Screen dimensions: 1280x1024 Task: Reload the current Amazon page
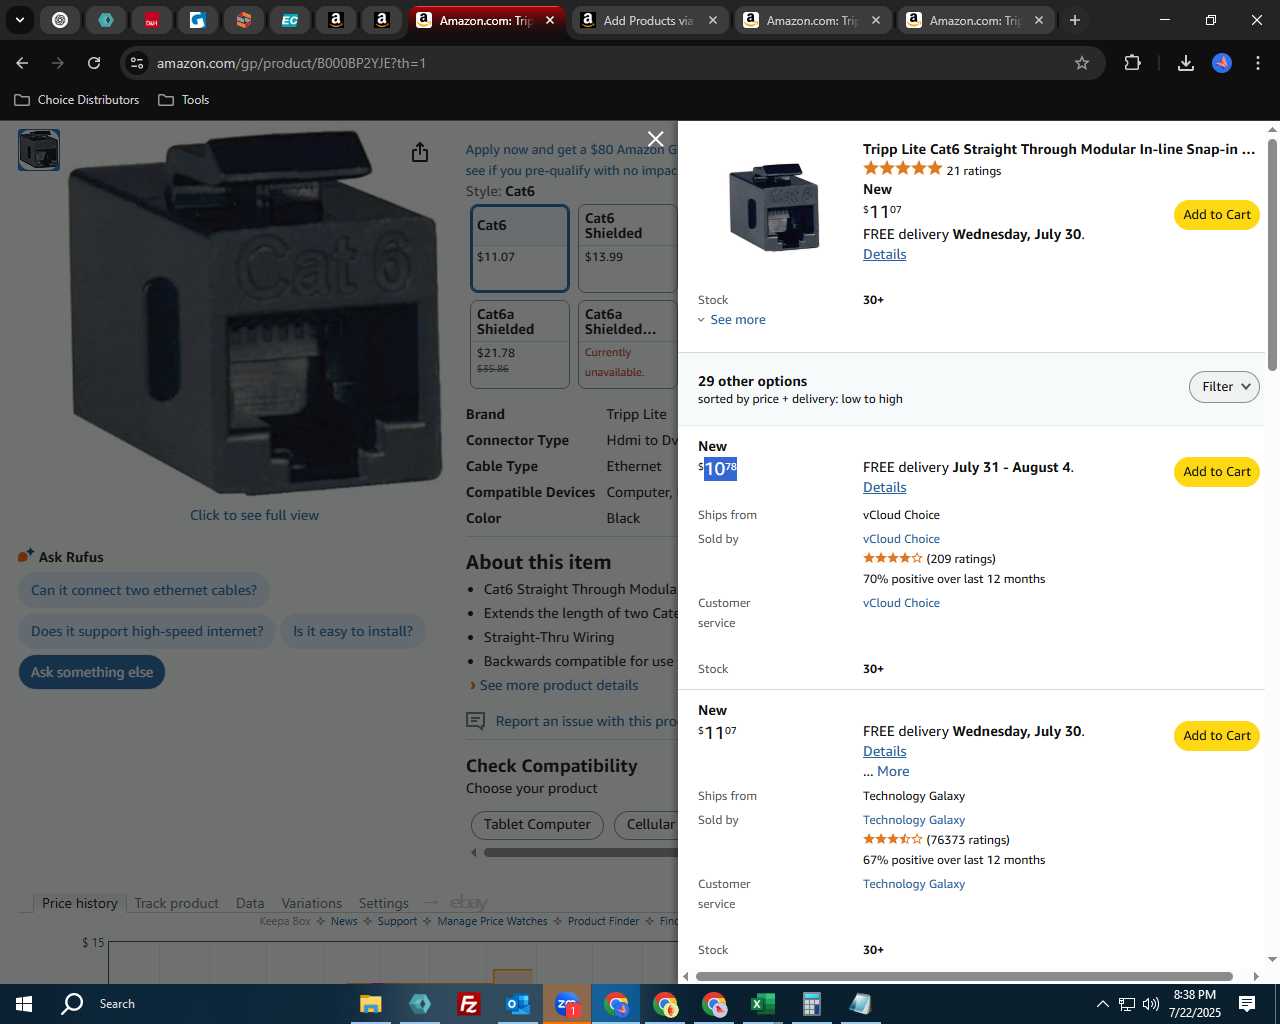pos(94,63)
